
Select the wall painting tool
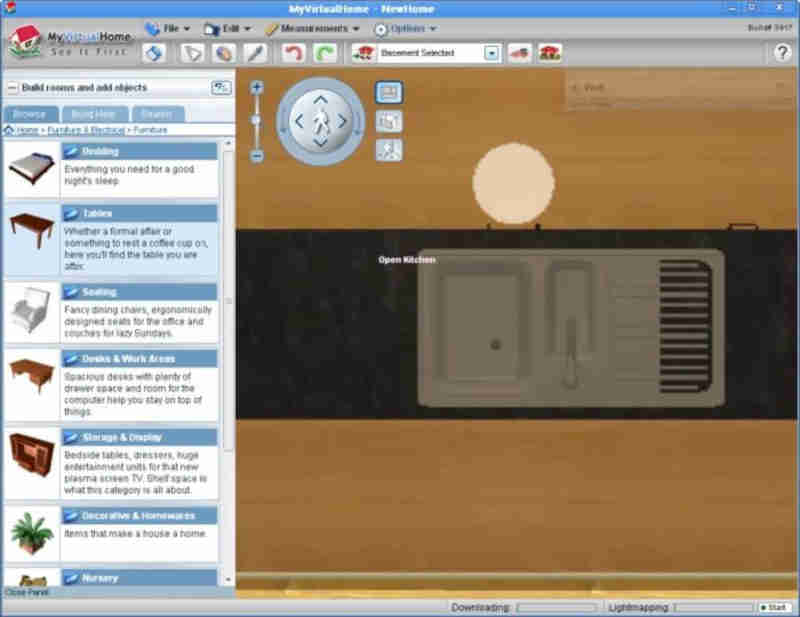click(x=155, y=55)
